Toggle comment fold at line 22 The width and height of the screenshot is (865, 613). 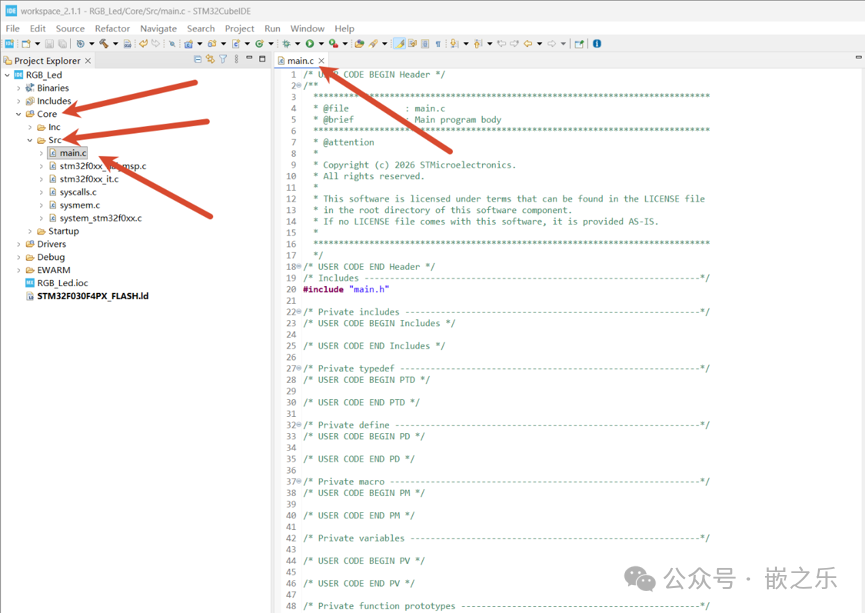(x=299, y=312)
